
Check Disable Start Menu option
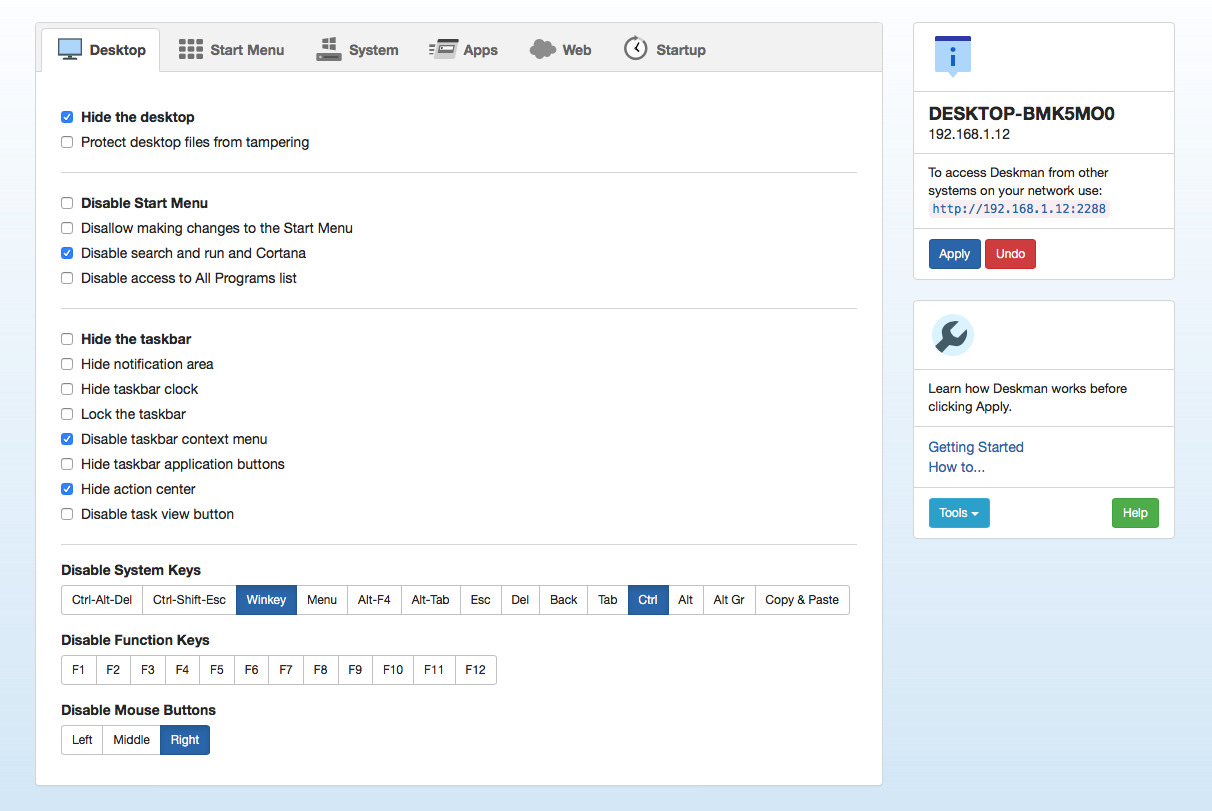67,203
